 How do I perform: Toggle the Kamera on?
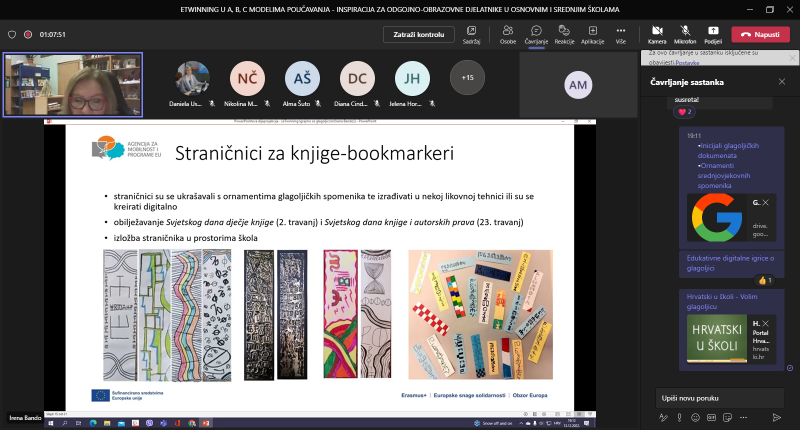pos(657,31)
